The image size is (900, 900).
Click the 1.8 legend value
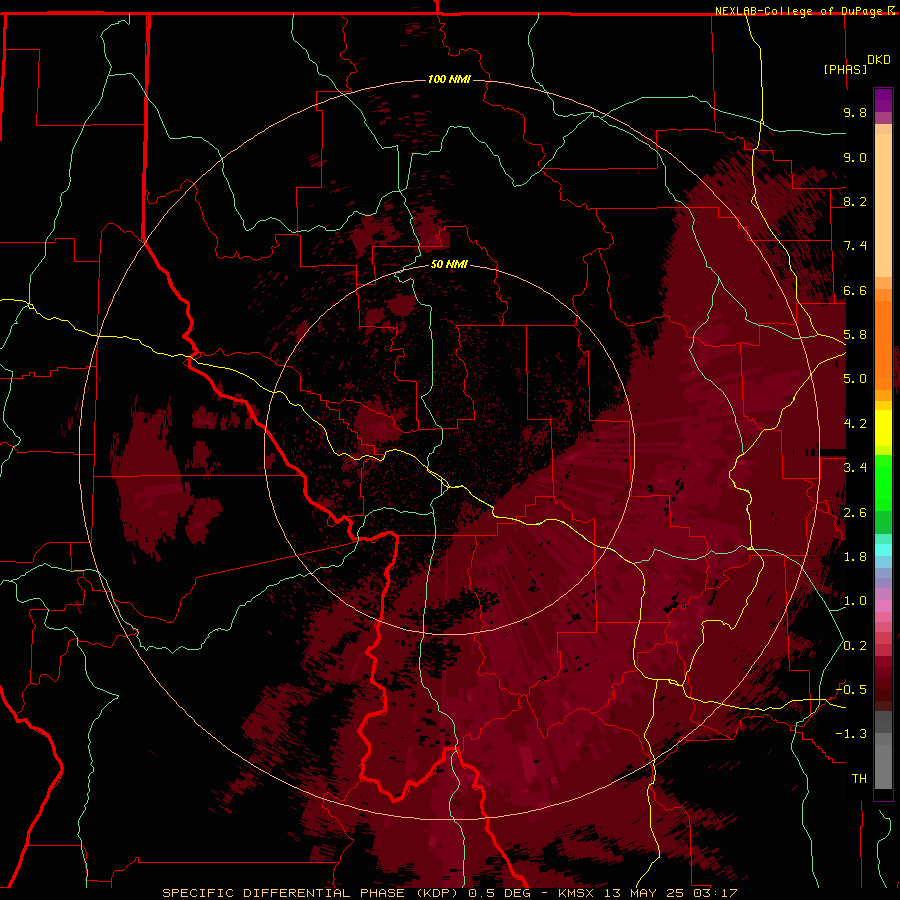tap(855, 557)
